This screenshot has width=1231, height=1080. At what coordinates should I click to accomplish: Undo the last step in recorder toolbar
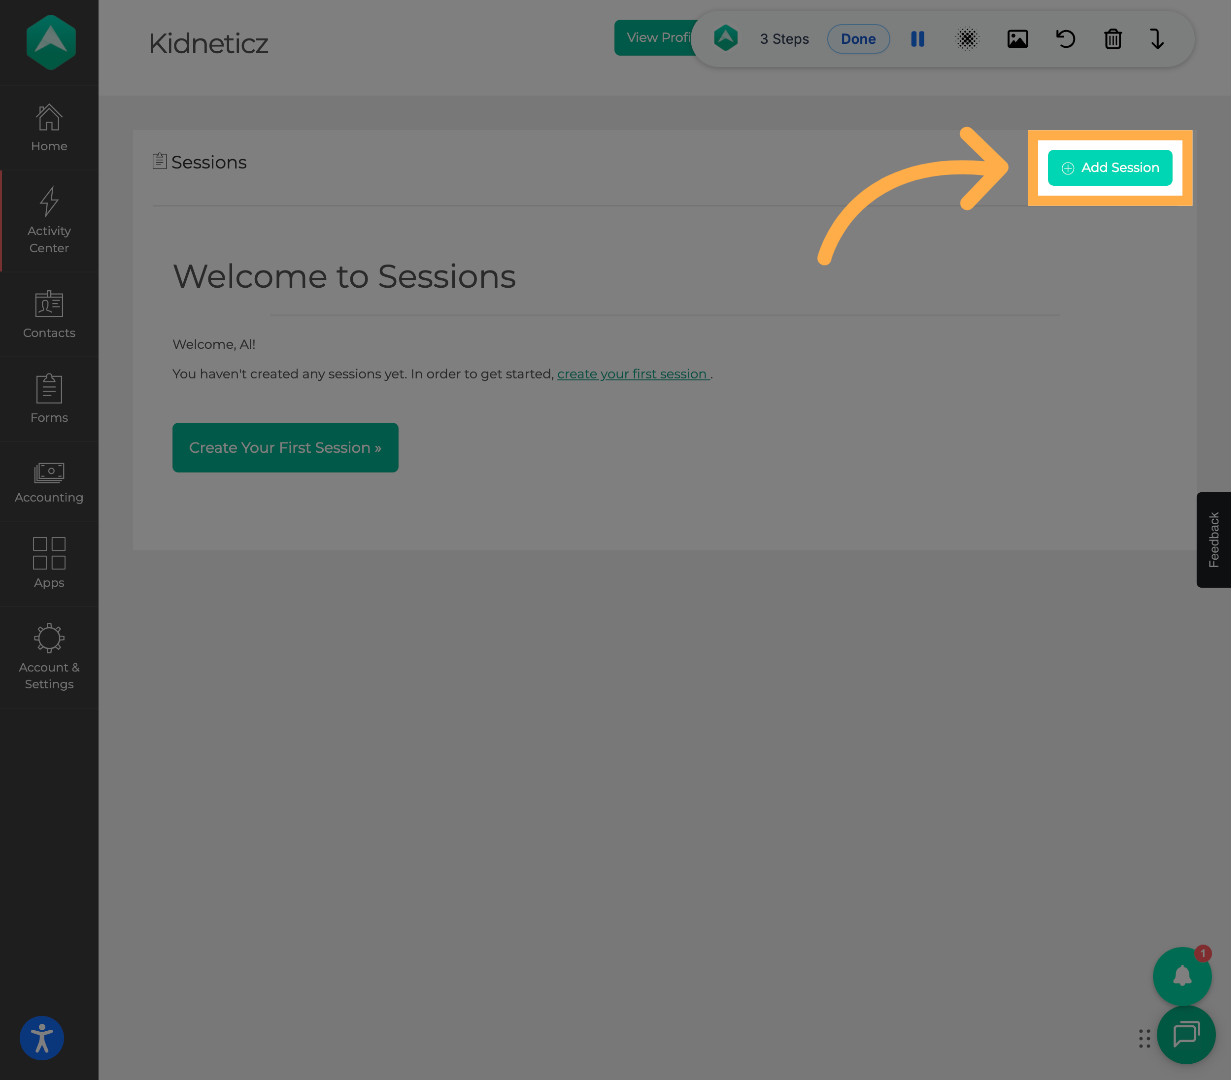point(1065,39)
